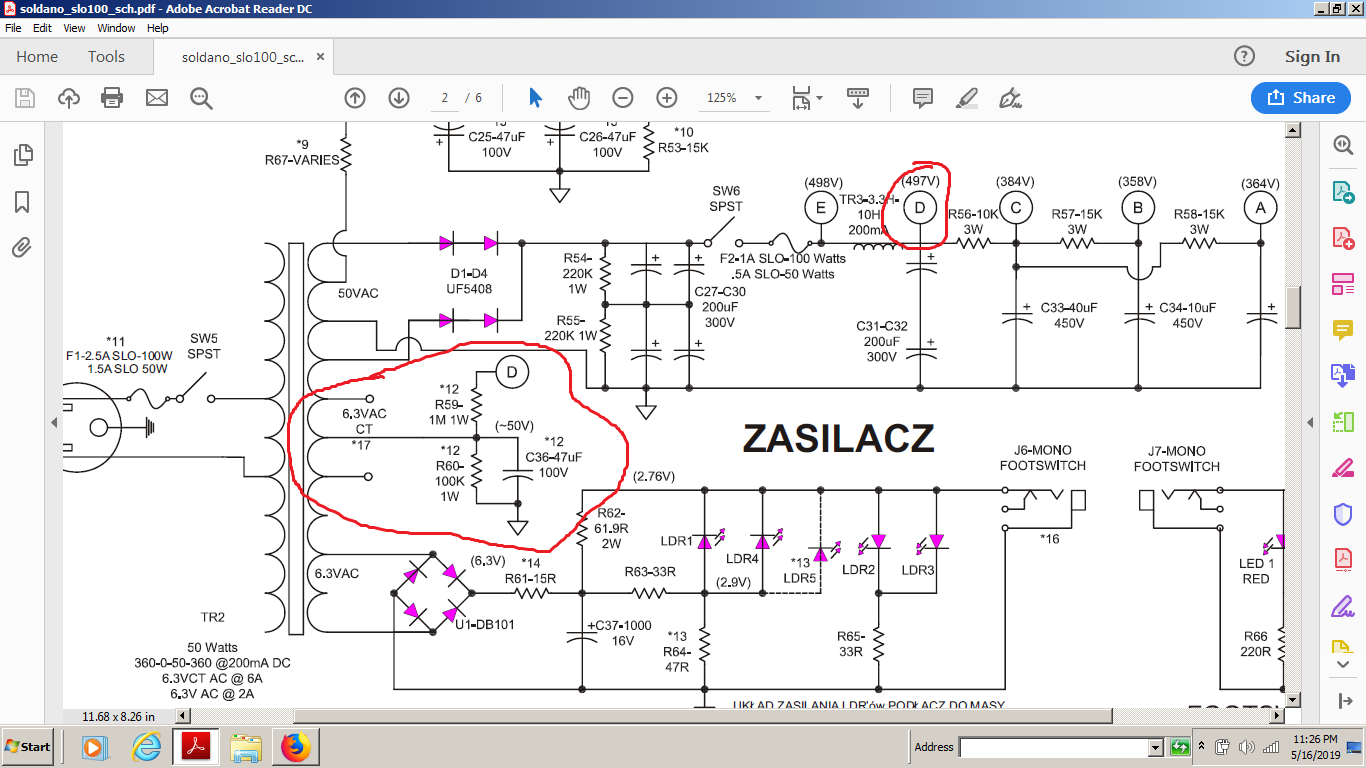Click the read mode keyboard icon

point(857,98)
